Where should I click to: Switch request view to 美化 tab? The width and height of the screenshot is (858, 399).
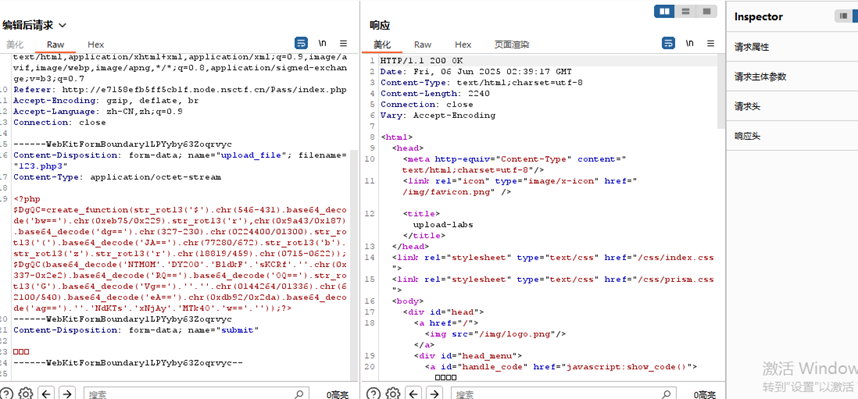[x=15, y=44]
